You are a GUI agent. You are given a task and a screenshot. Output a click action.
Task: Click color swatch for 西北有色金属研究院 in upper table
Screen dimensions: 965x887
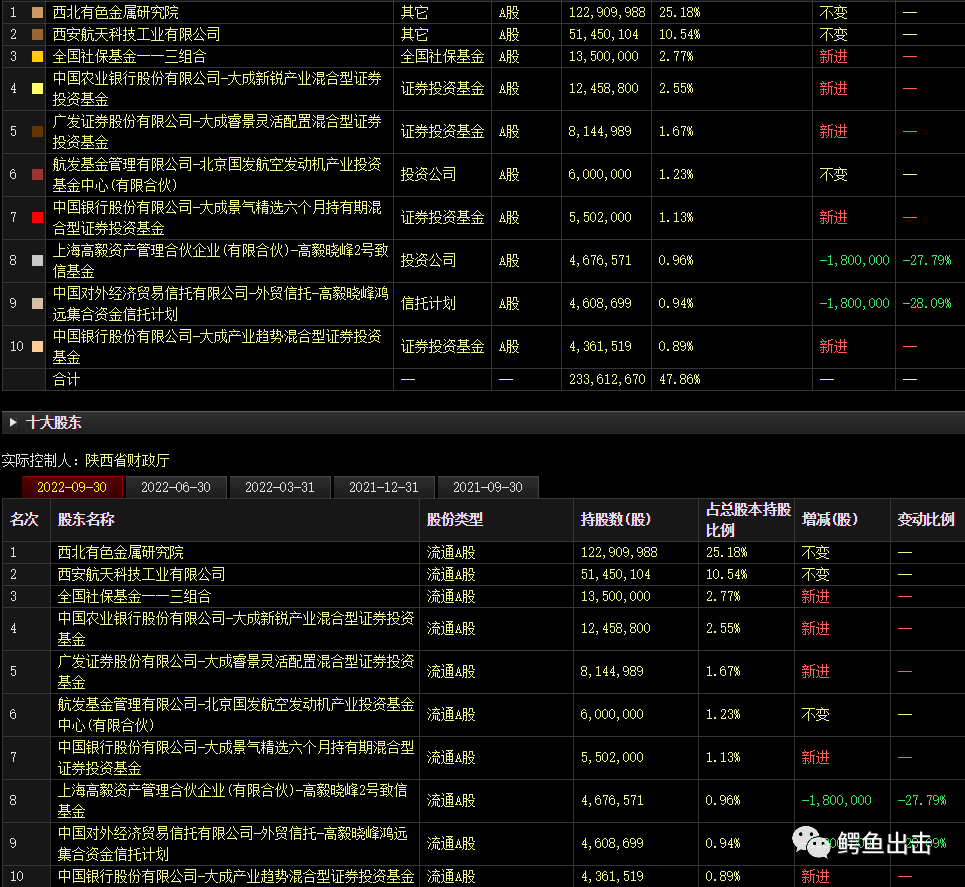[x=38, y=12]
